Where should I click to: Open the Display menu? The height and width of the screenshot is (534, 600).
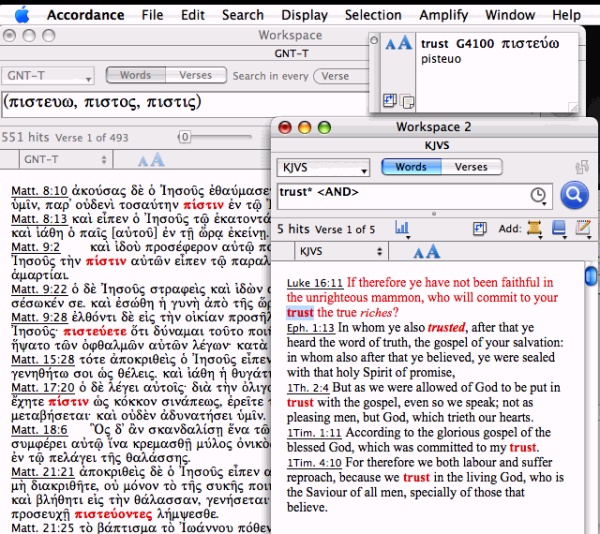(x=305, y=15)
